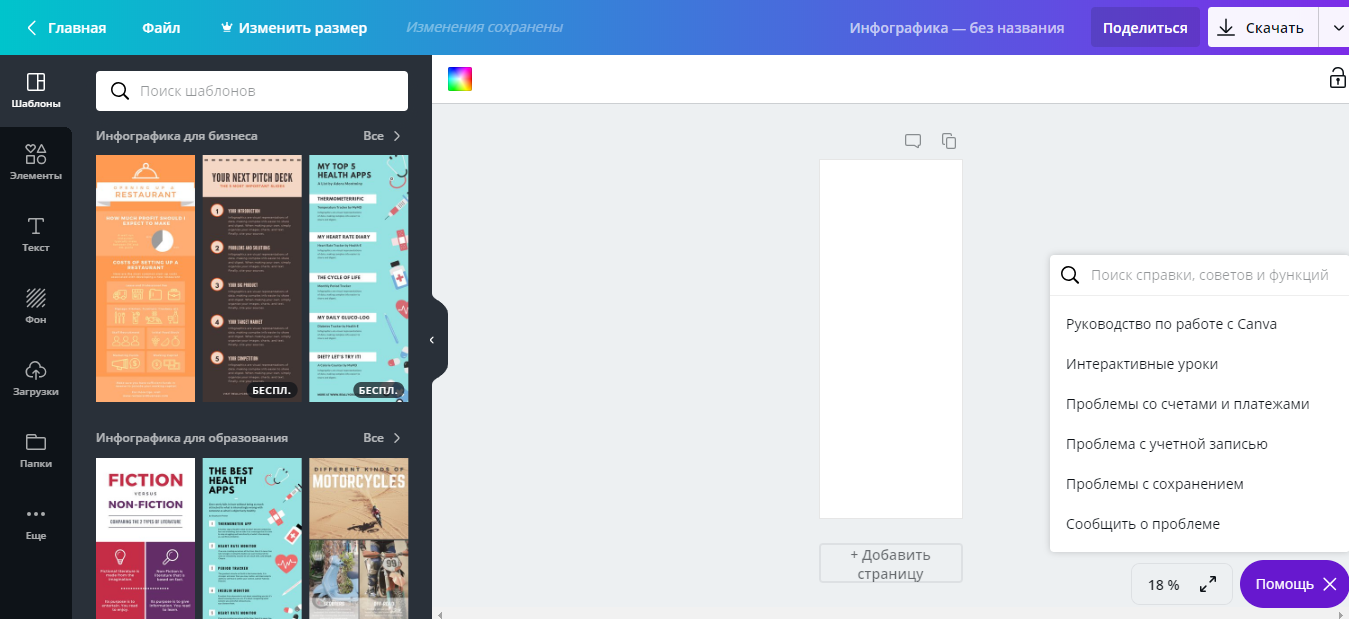Click the page comment icon above canvas
This screenshot has height=619, width=1349.
[912, 141]
